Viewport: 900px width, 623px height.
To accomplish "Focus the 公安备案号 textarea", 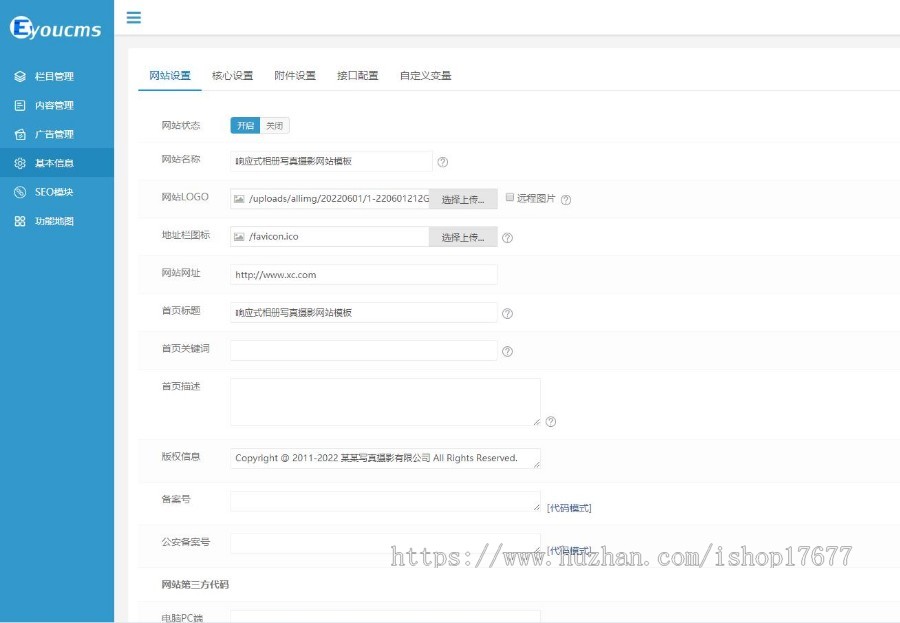I will point(385,543).
